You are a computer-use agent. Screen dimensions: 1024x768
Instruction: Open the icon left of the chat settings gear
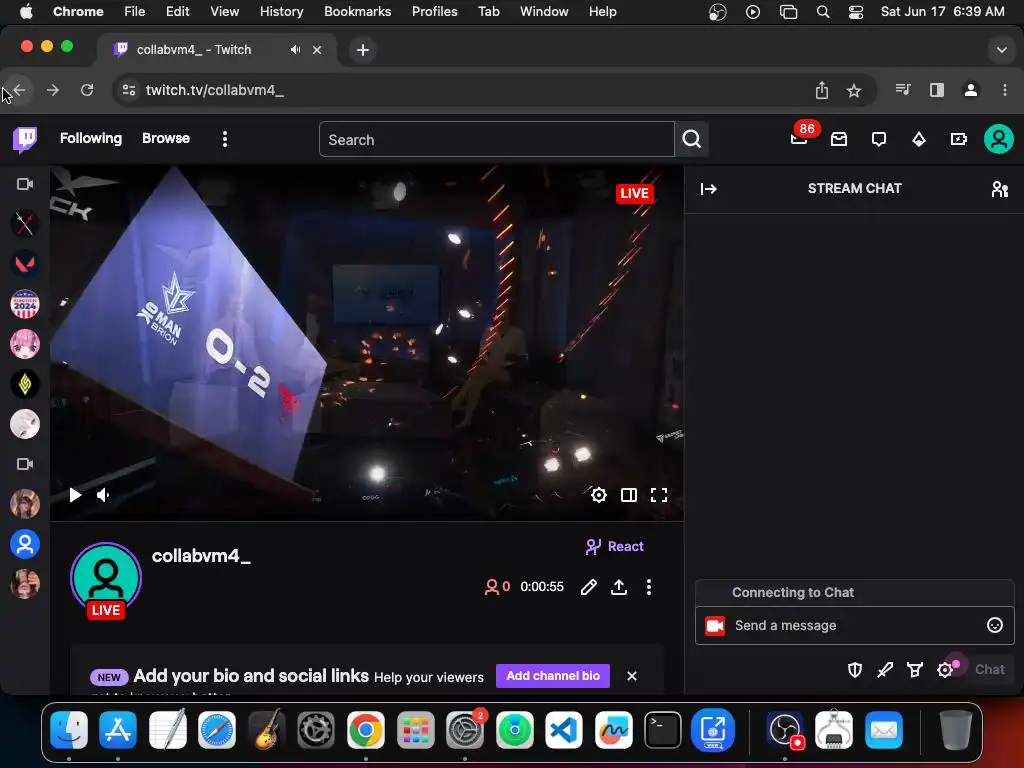click(x=915, y=669)
